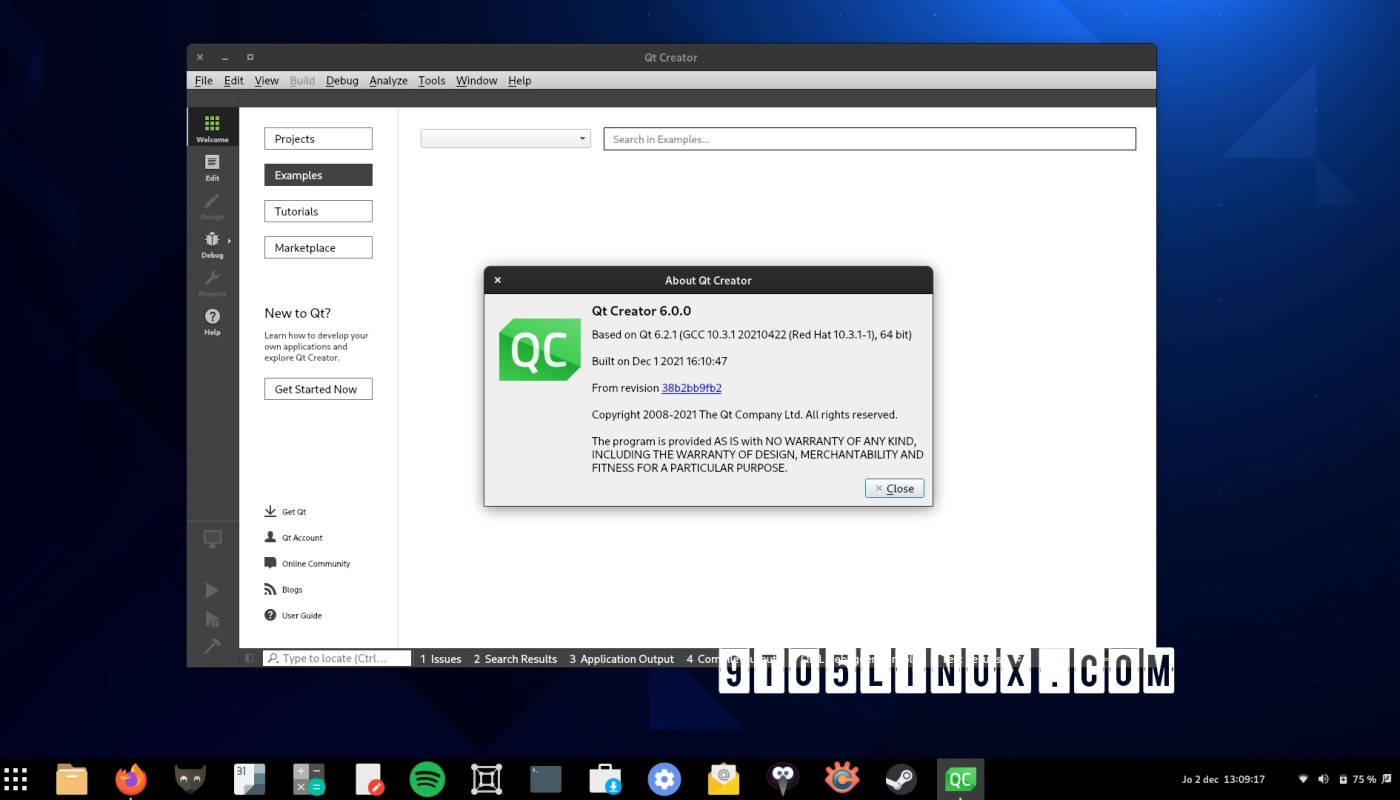Click the Build hammer icon
The image size is (1400, 800).
point(212,646)
